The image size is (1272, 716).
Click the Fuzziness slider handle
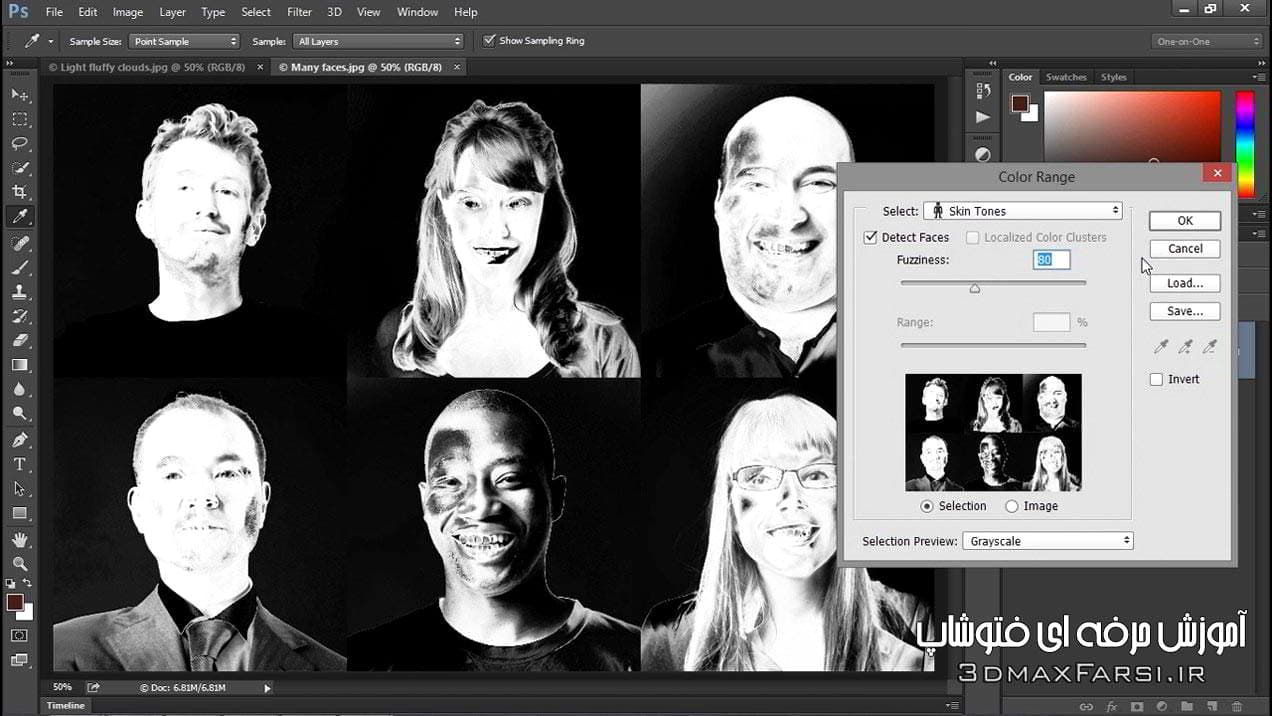tap(975, 288)
